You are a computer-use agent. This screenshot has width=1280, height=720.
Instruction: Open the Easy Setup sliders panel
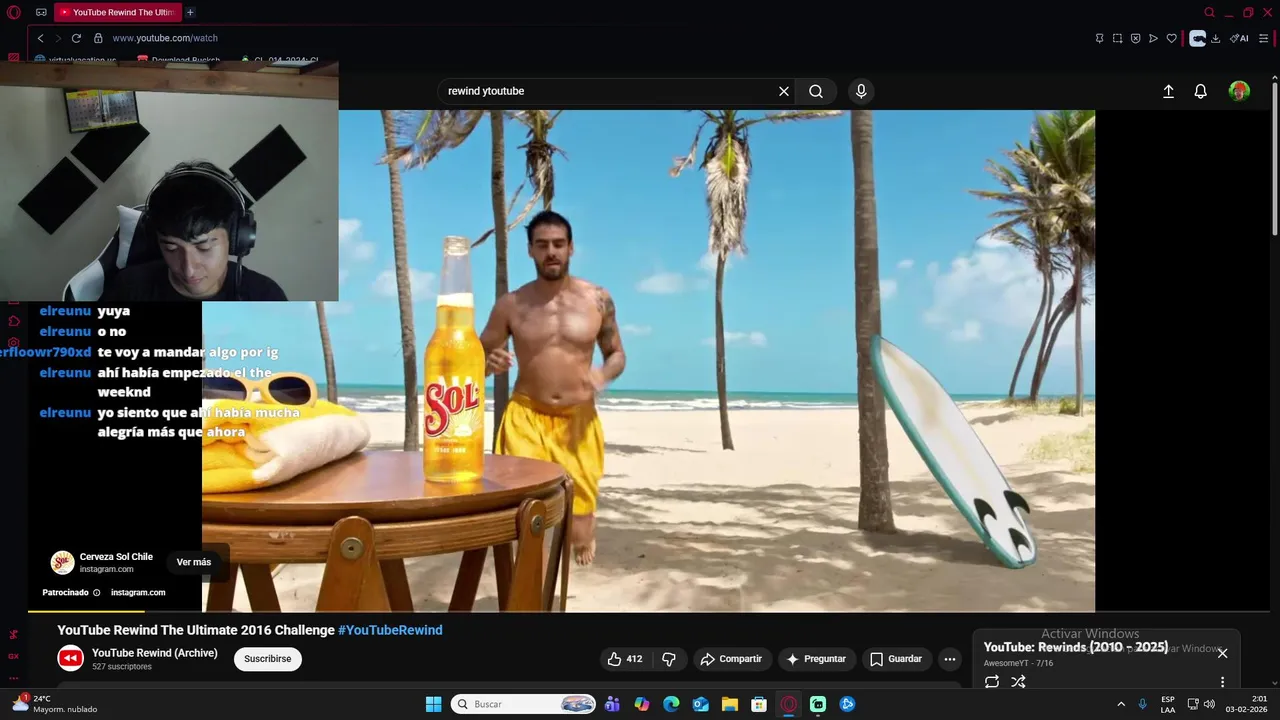point(1265,38)
